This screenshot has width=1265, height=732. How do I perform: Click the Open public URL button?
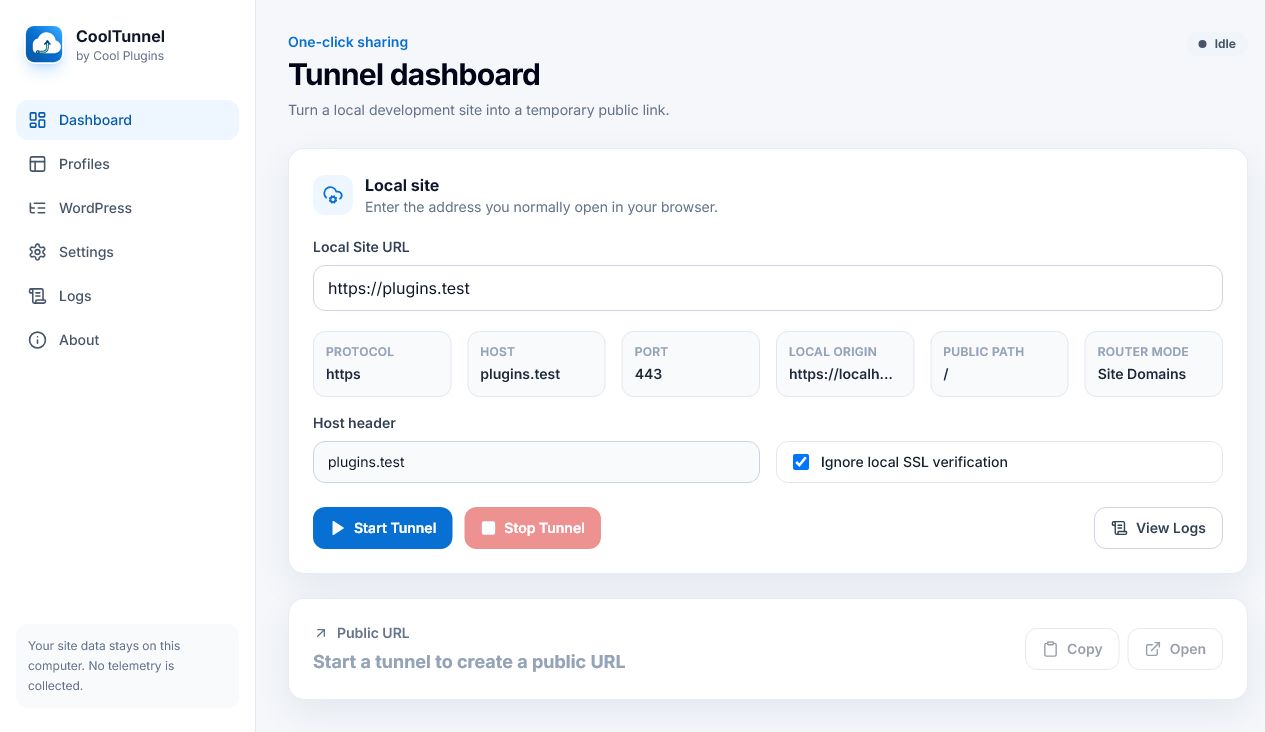tap(1175, 649)
